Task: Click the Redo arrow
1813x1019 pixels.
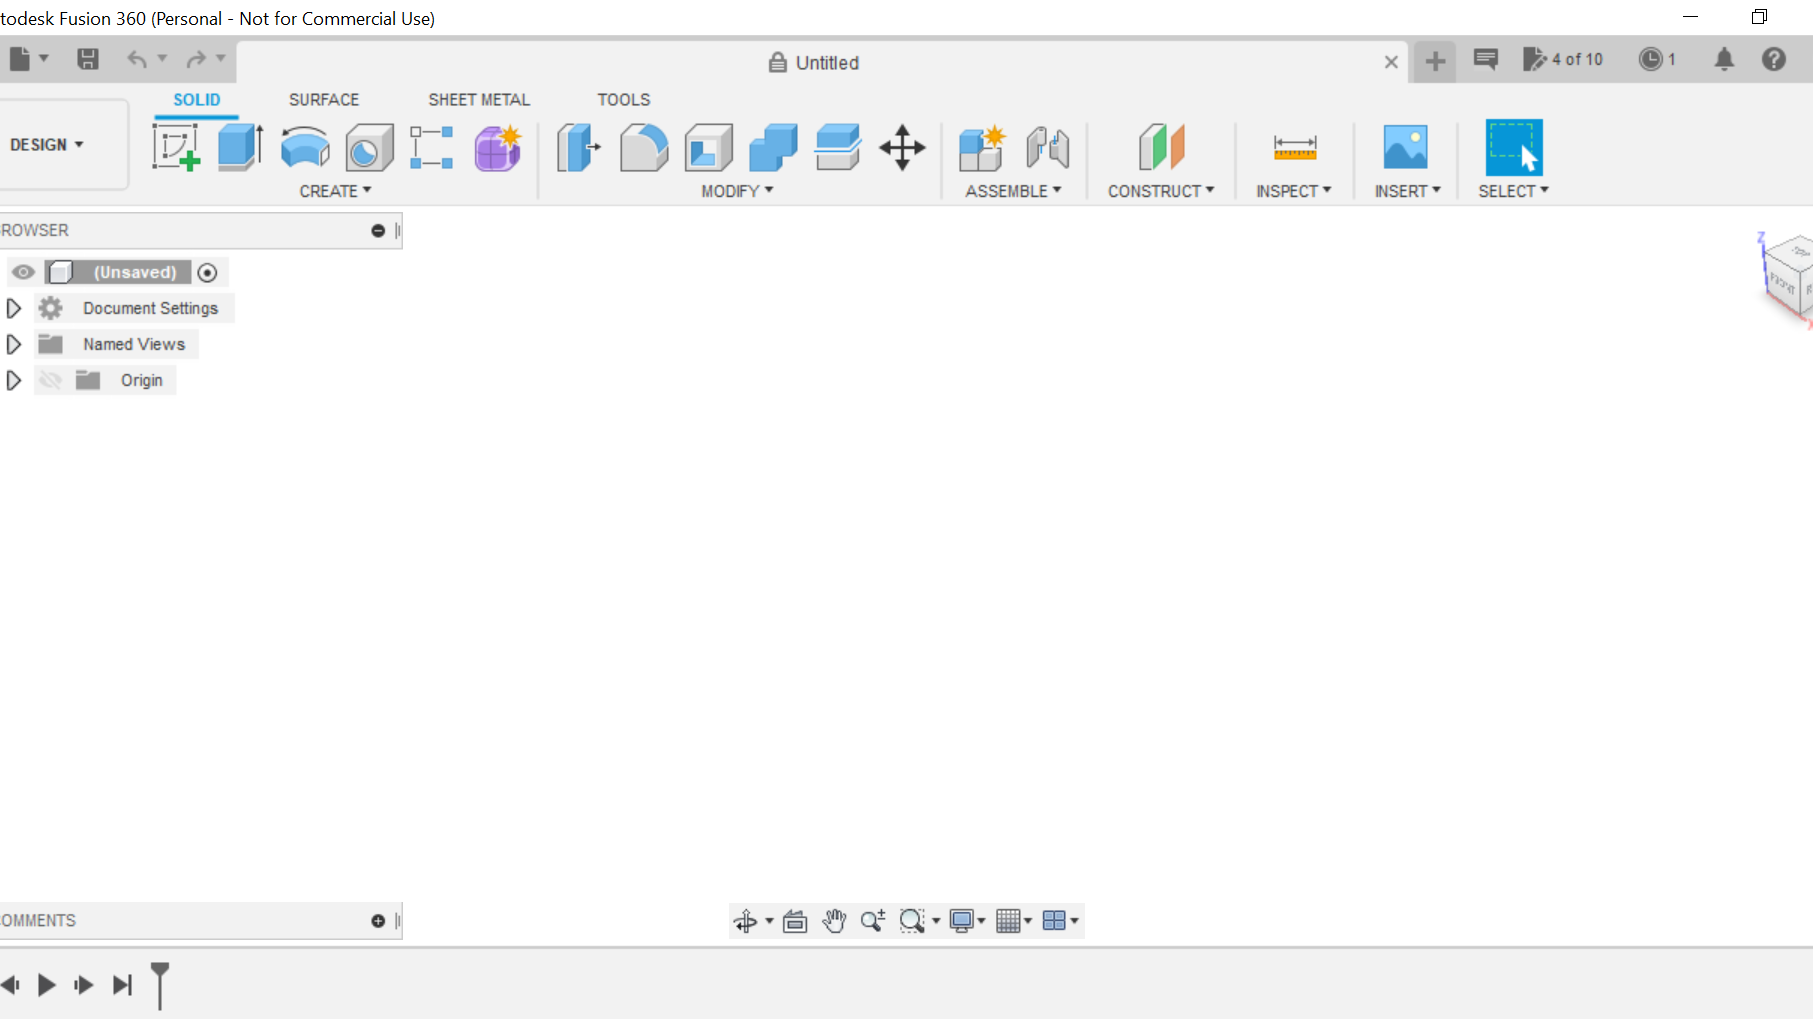Action: 196,59
